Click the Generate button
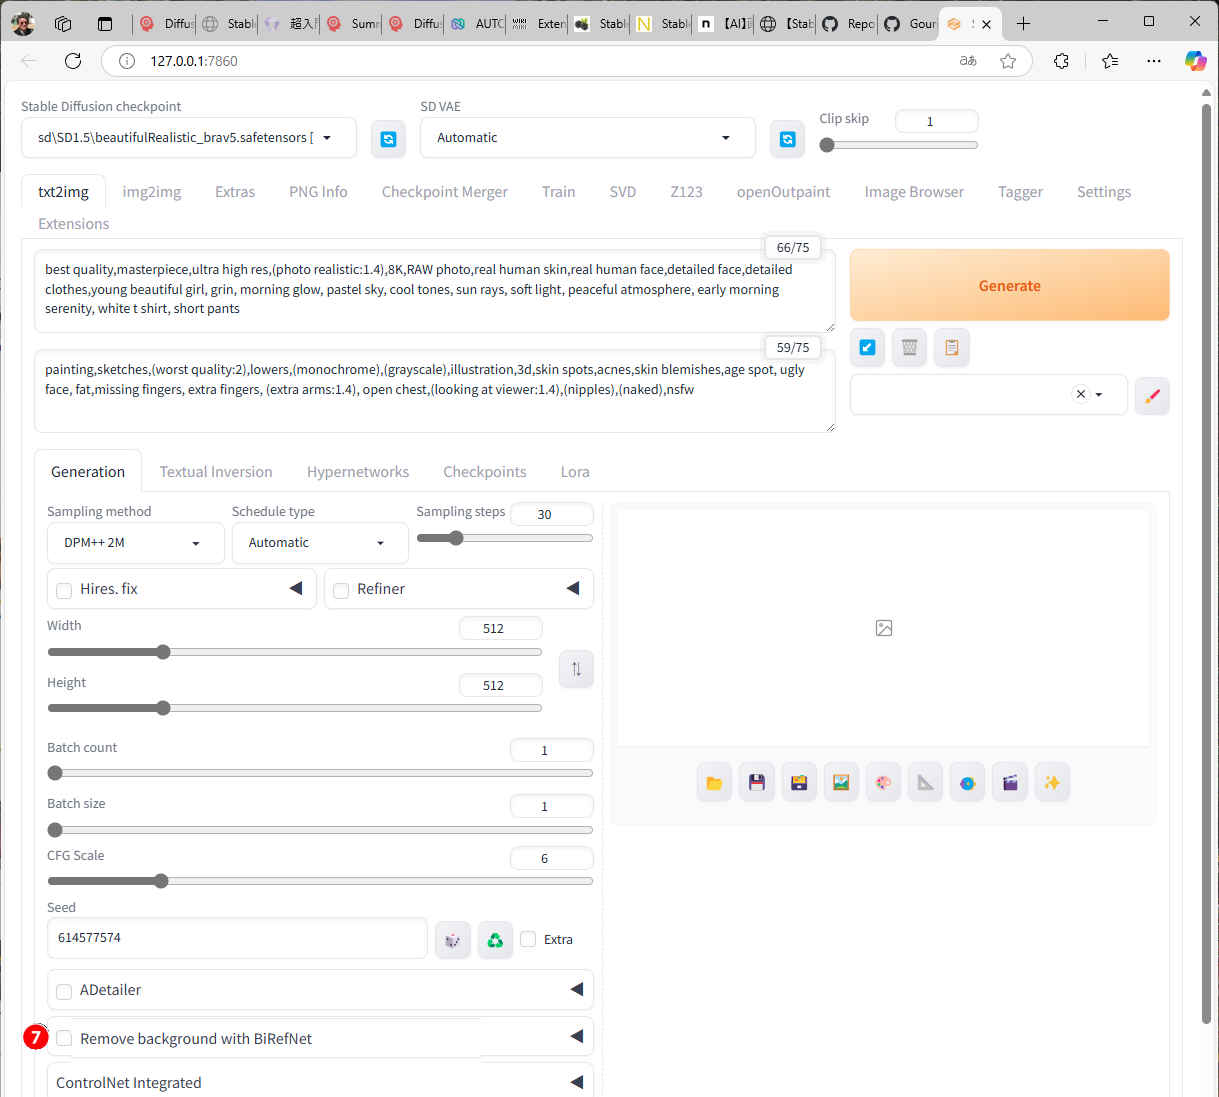Screen dimensions: 1219x1097 pyautogui.click(x=1009, y=286)
